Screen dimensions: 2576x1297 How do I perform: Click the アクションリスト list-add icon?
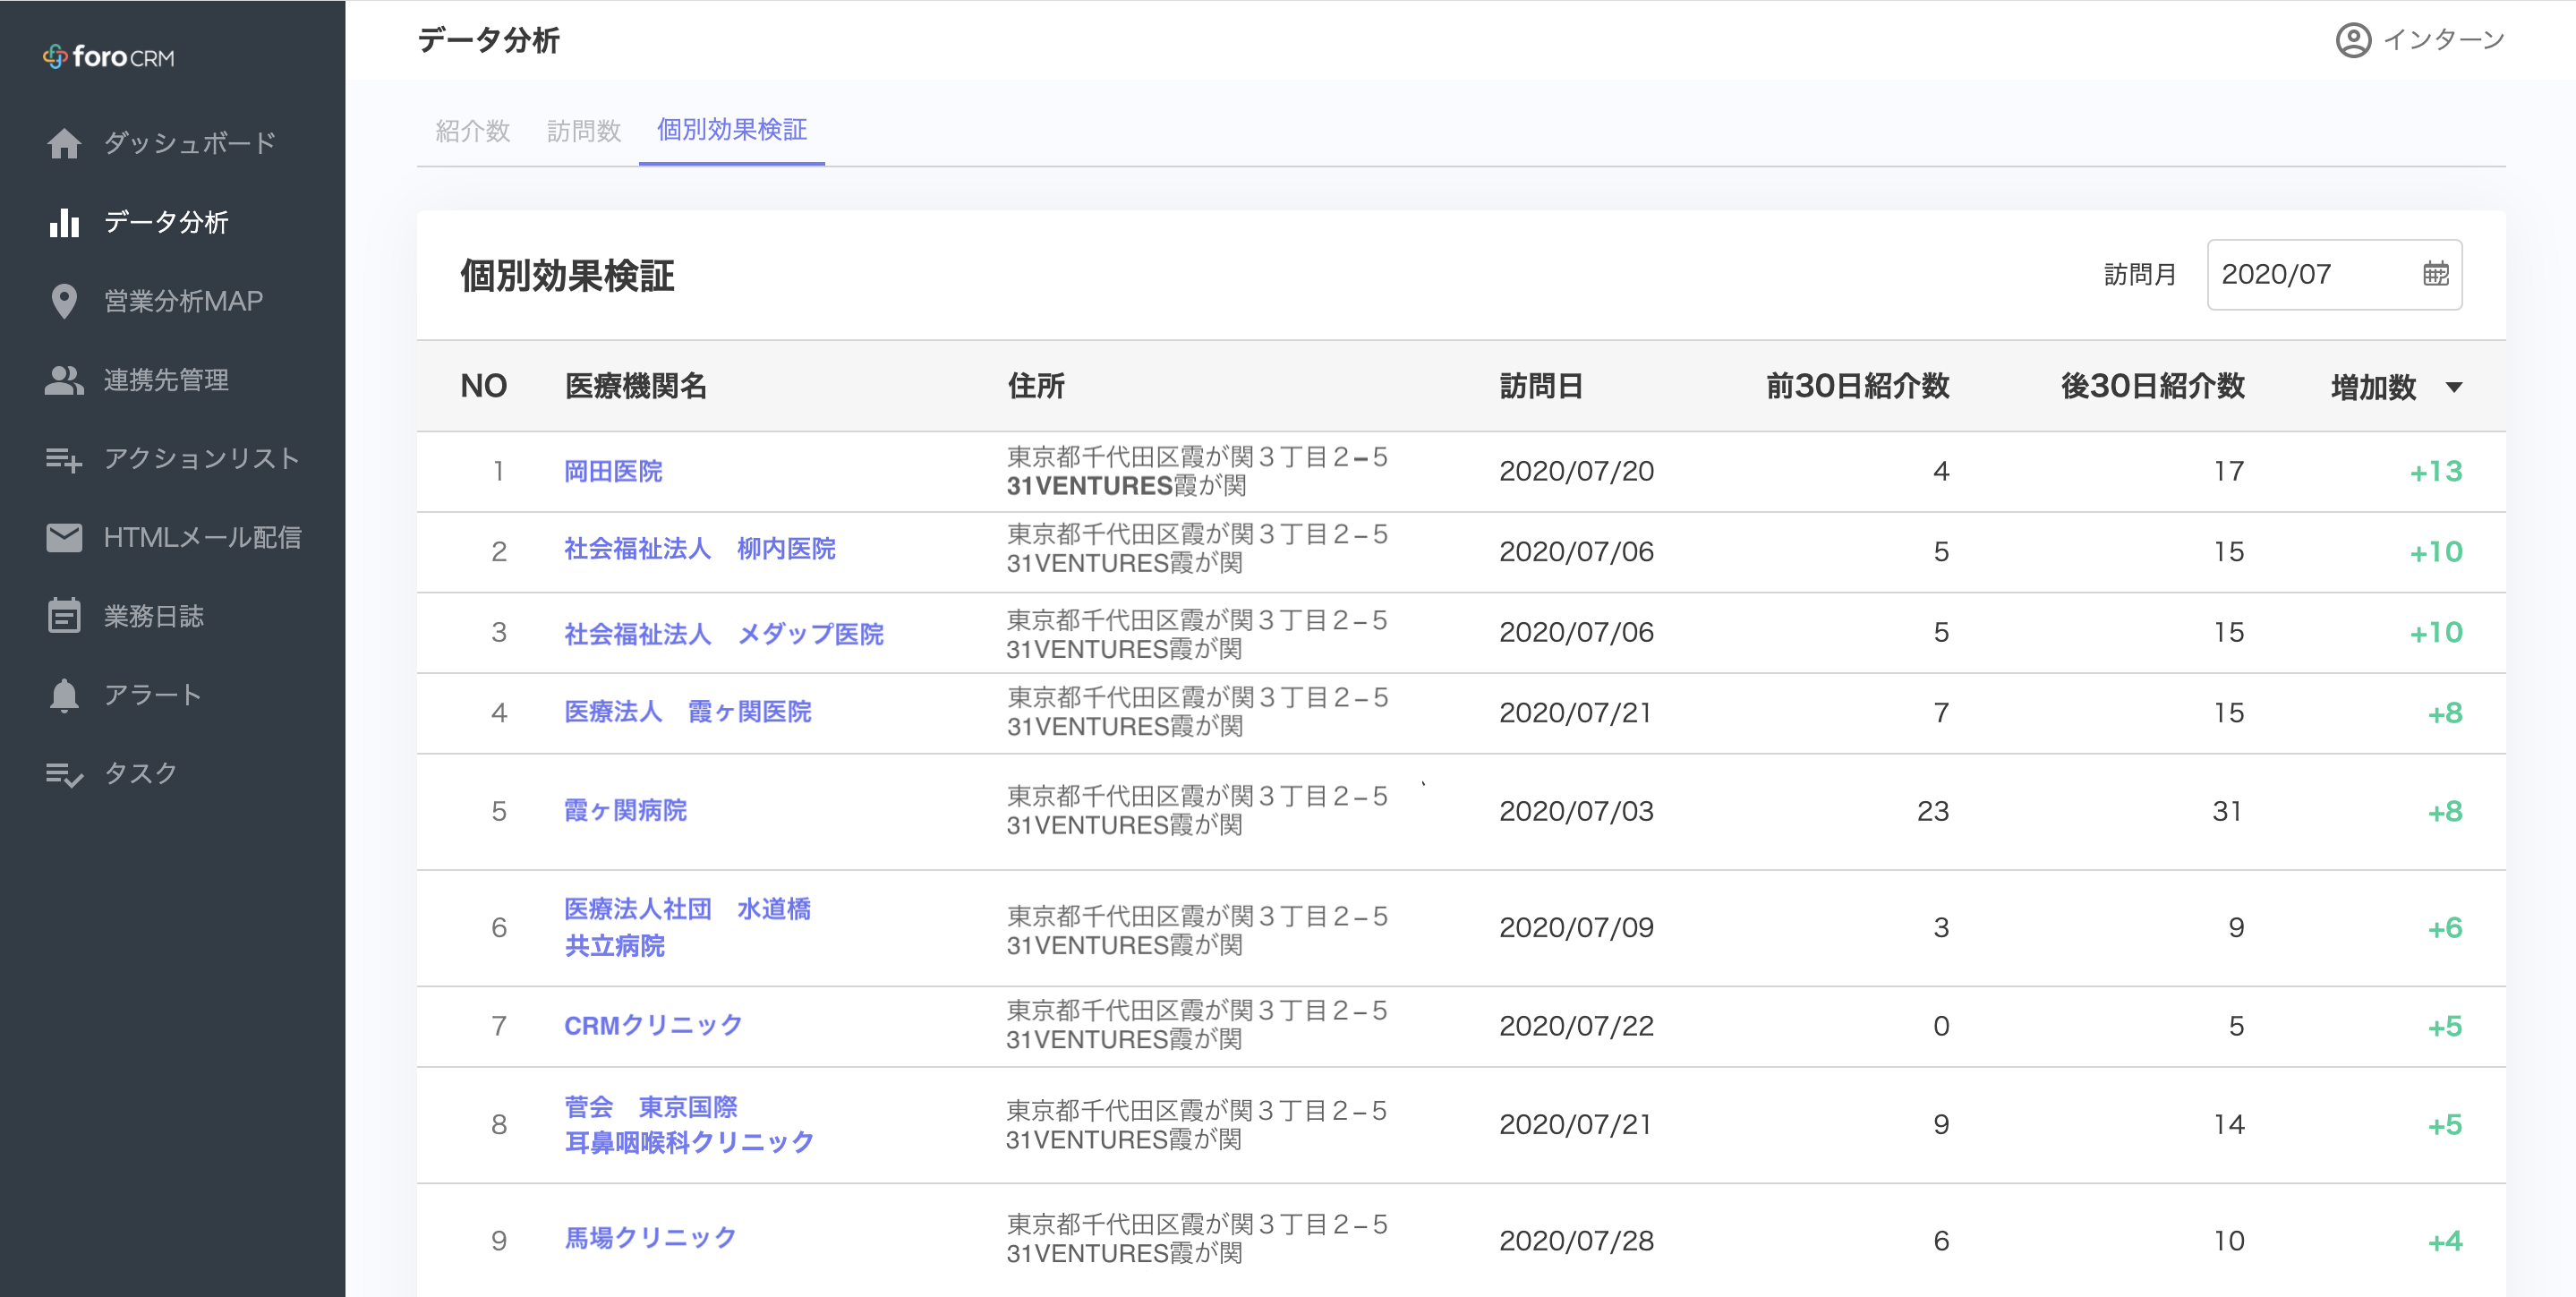pos(64,459)
